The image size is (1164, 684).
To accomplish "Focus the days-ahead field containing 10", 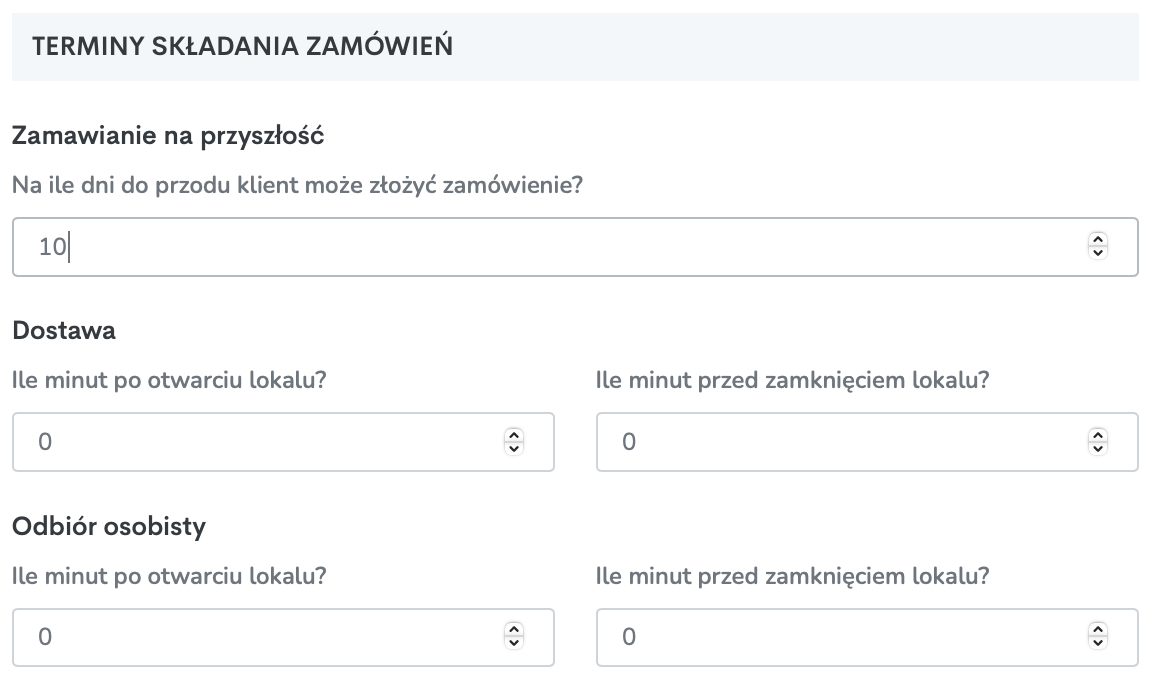I will coord(575,247).
